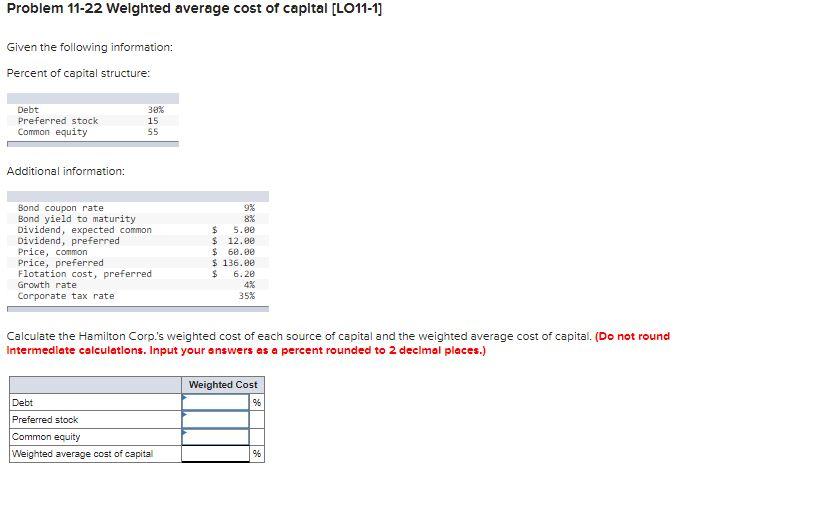This screenshot has height=518, width=818.
Task: Click the '4%' growth rate value
Action: pyautogui.click(x=249, y=285)
